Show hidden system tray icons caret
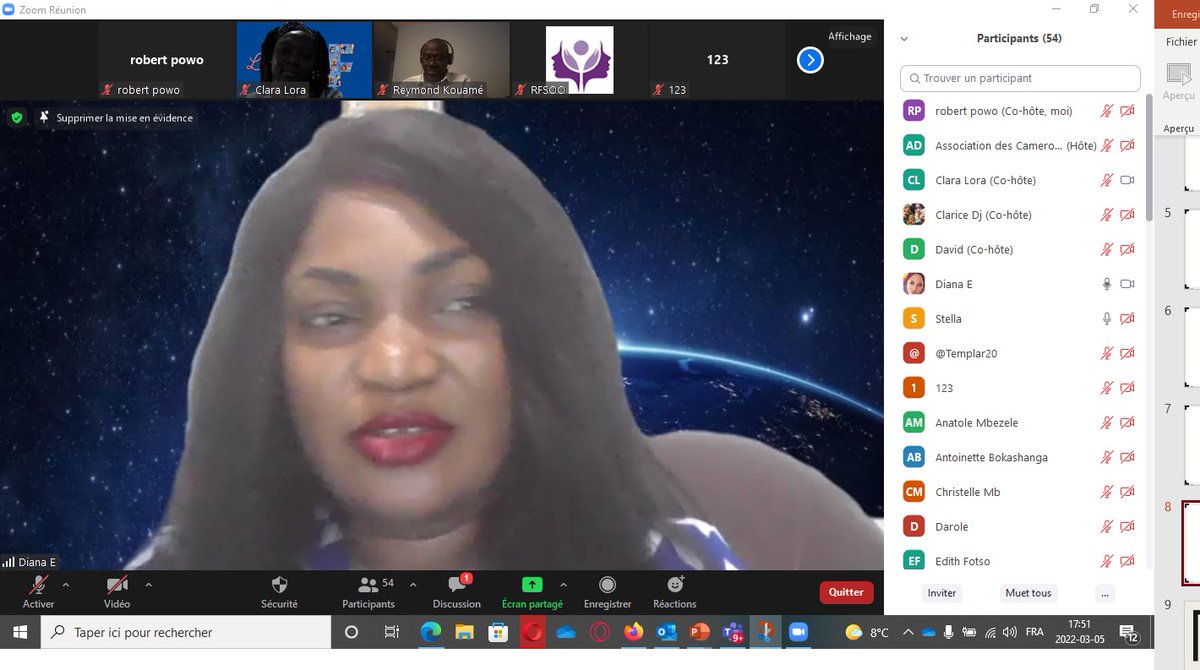 tap(908, 632)
